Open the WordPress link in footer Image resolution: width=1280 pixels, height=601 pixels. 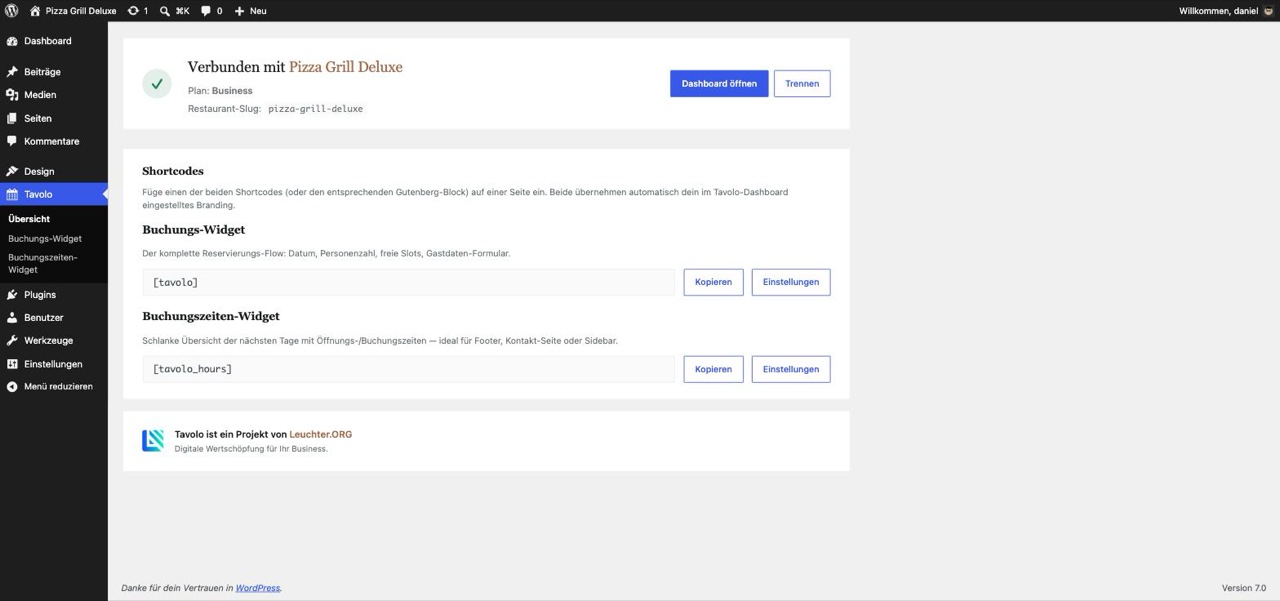(258, 588)
